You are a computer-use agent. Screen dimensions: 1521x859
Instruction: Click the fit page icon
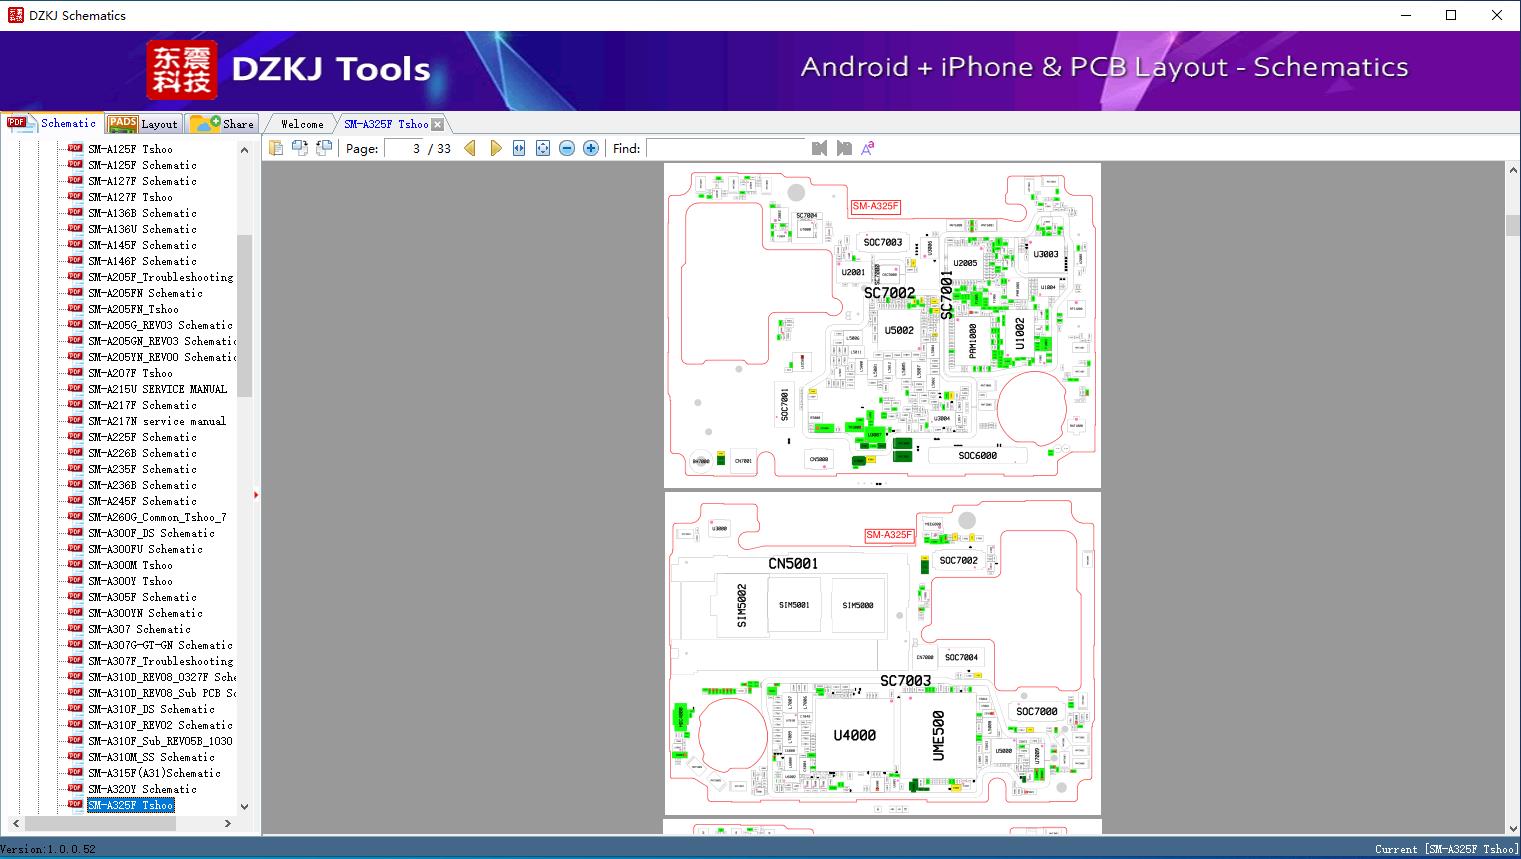543,148
